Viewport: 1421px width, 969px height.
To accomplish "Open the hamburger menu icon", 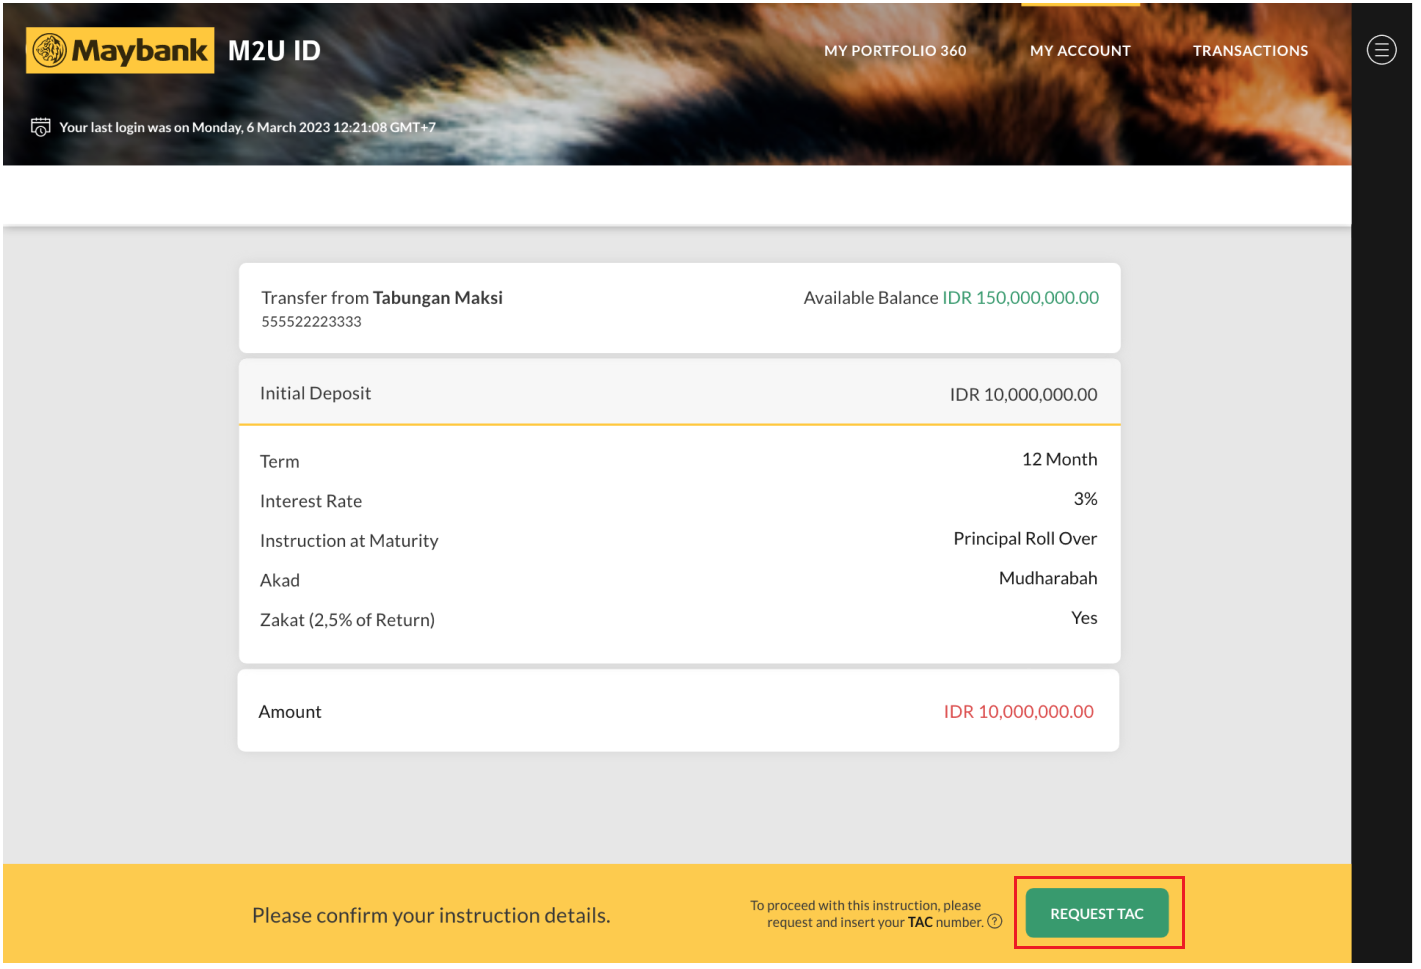I will tap(1381, 50).
